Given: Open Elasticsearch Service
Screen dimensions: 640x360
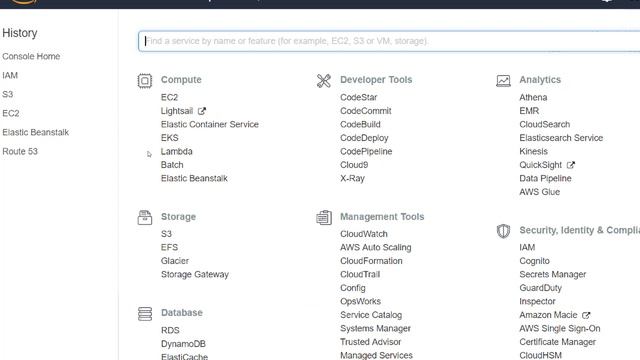Looking at the screenshot, I should (561, 138).
